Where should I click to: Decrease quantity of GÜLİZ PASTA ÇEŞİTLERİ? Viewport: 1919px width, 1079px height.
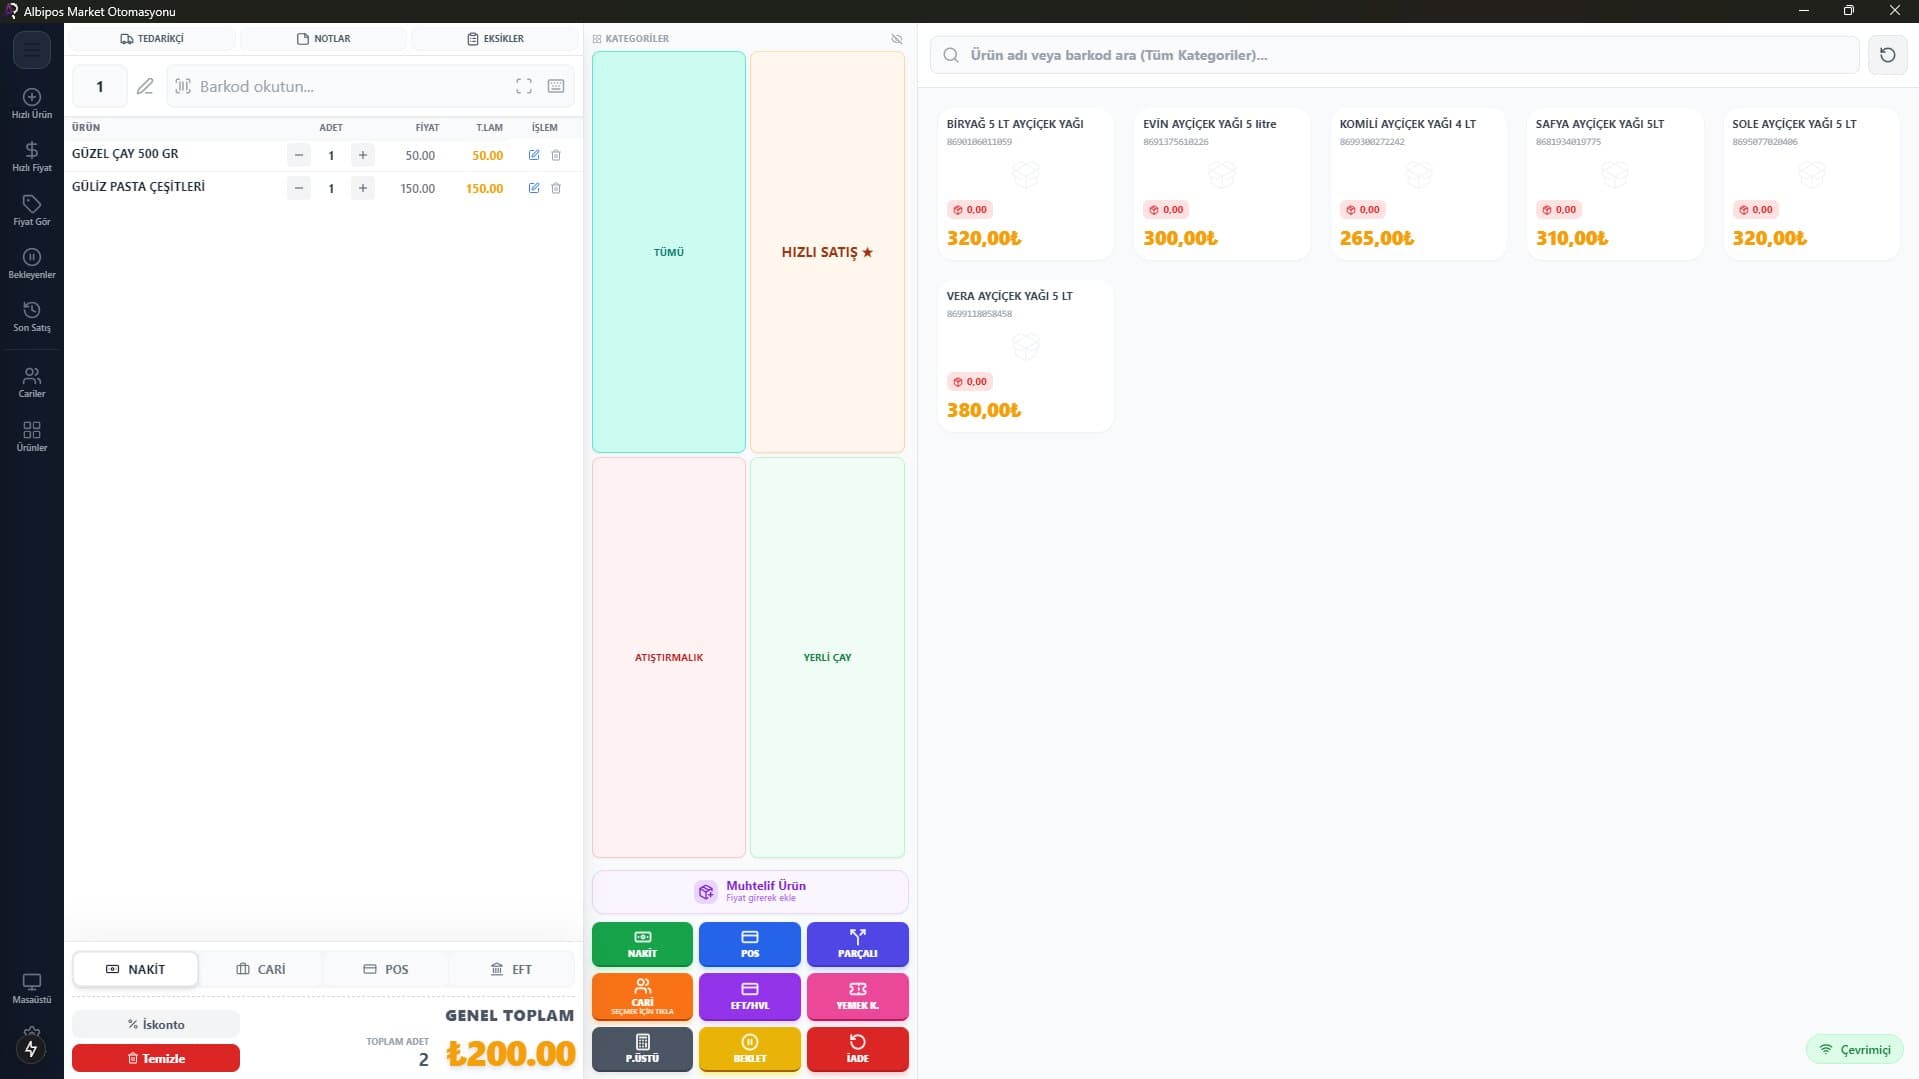coord(298,188)
